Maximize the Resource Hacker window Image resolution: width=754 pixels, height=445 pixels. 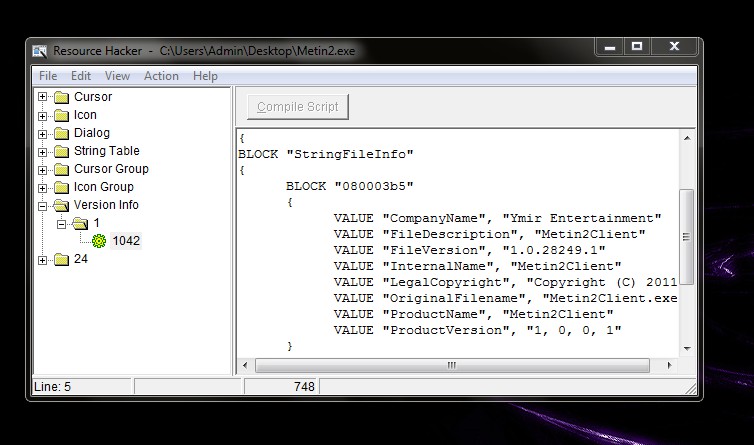click(x=637, y=47)
